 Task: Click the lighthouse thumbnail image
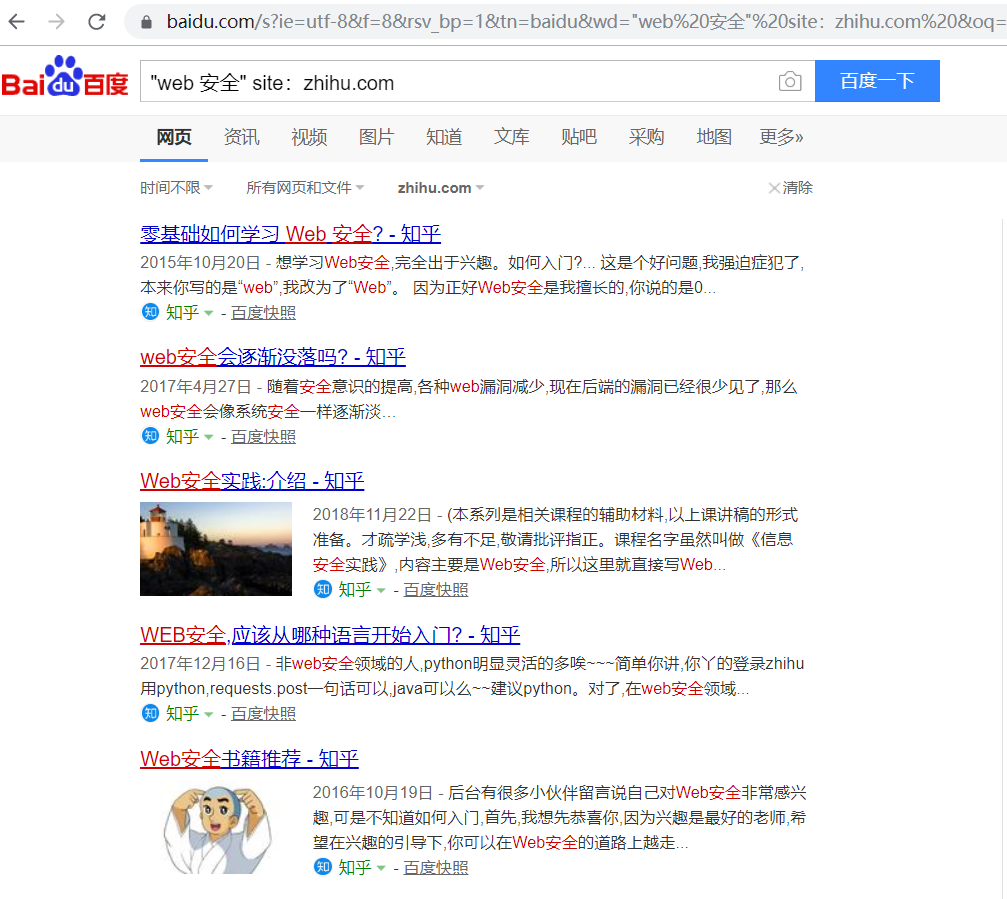(216, 549)
